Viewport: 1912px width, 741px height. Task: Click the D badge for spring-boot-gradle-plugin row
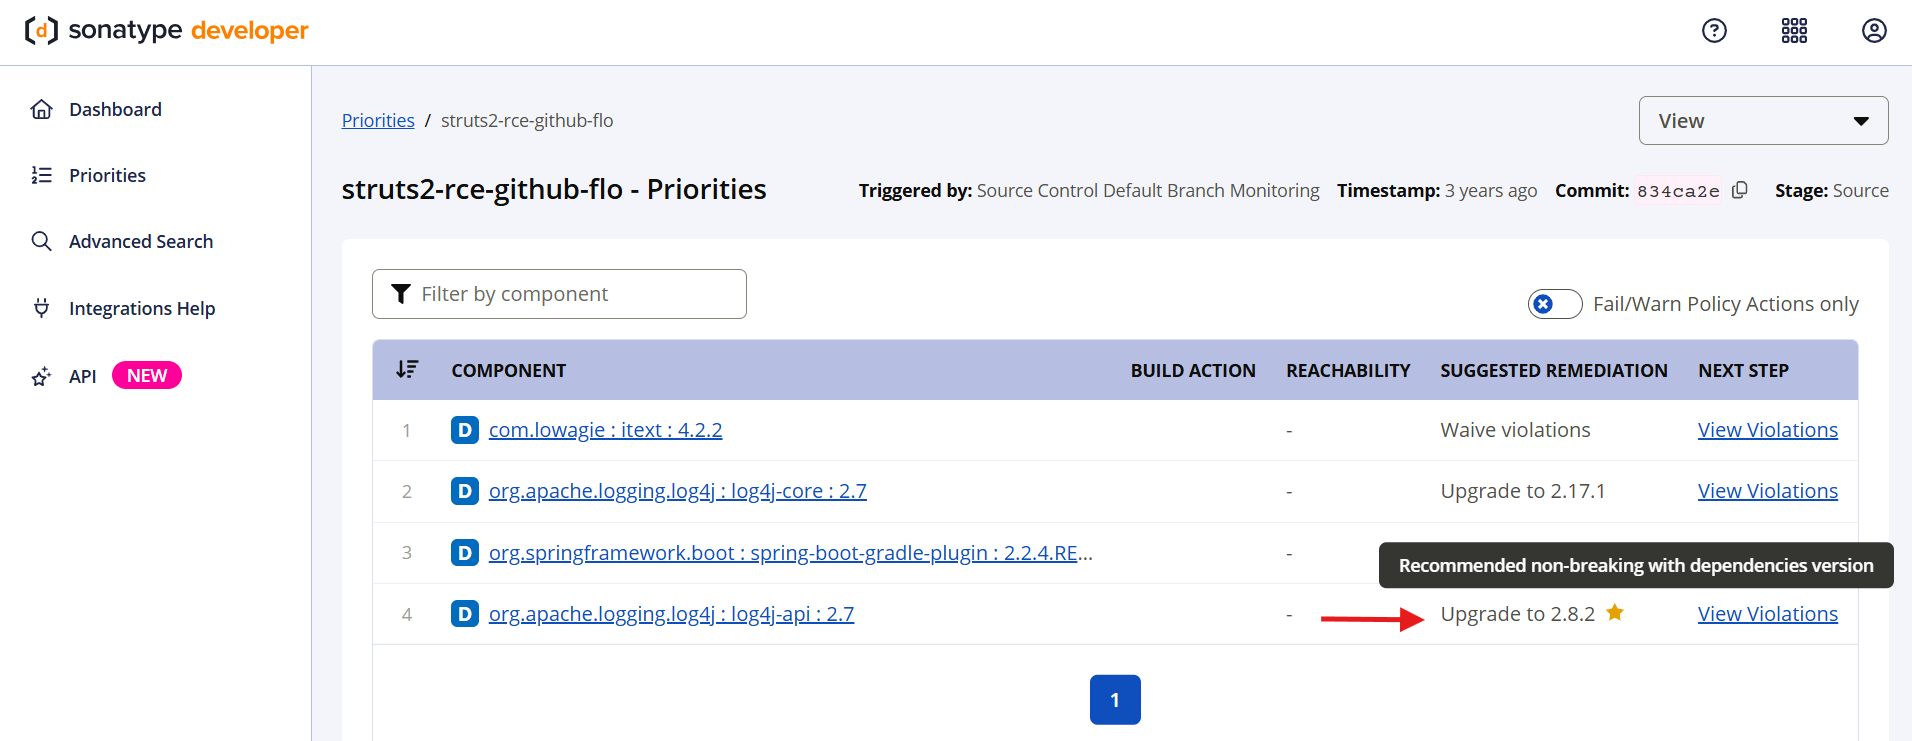point(465,552)
